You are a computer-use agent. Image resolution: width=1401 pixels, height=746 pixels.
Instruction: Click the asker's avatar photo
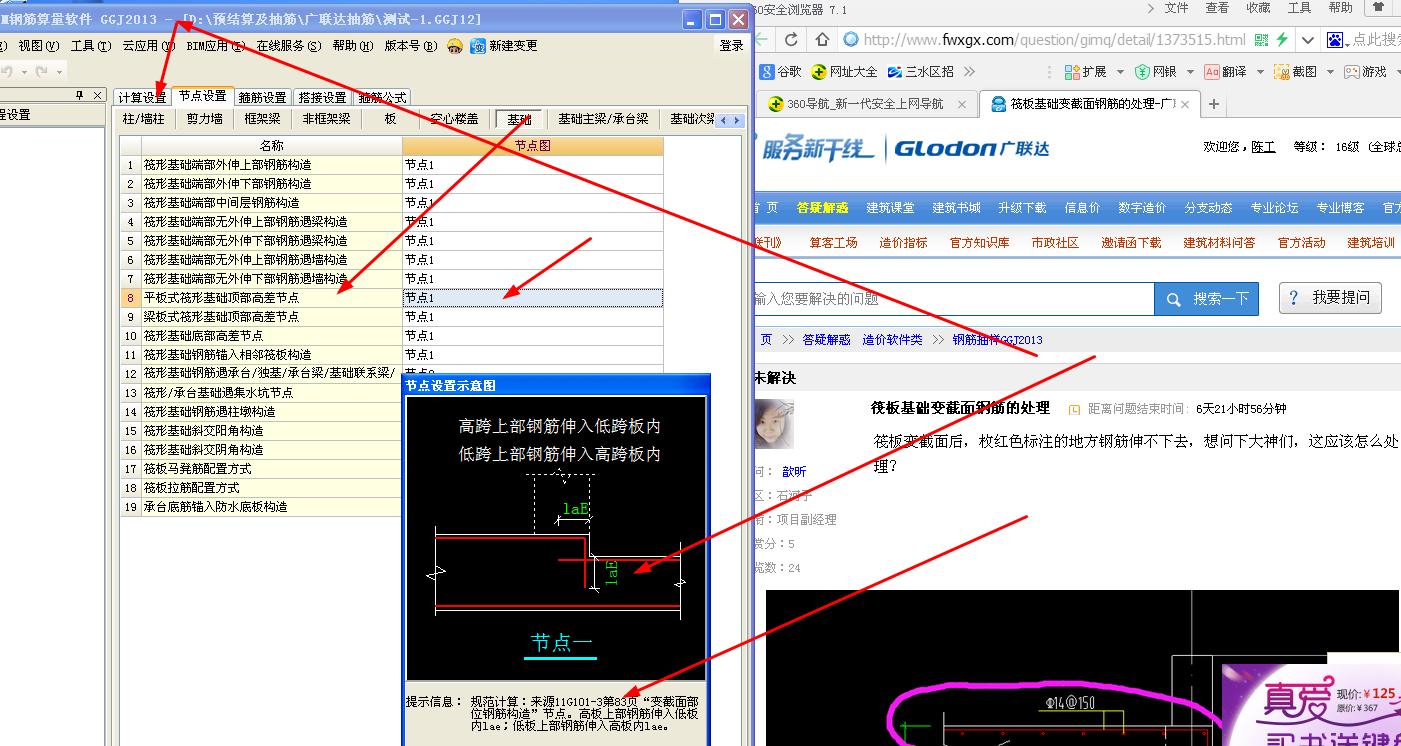774,424
